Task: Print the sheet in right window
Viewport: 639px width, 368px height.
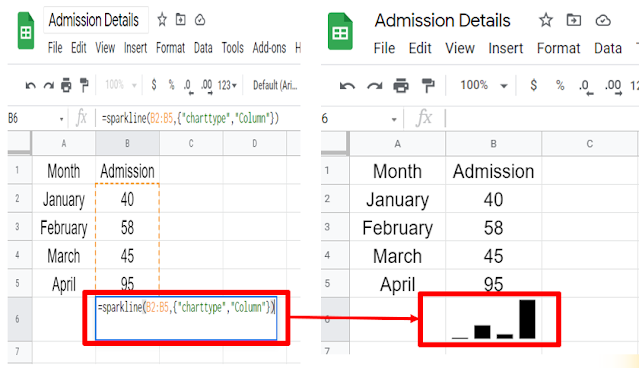Action: click(x=401, y=86)
